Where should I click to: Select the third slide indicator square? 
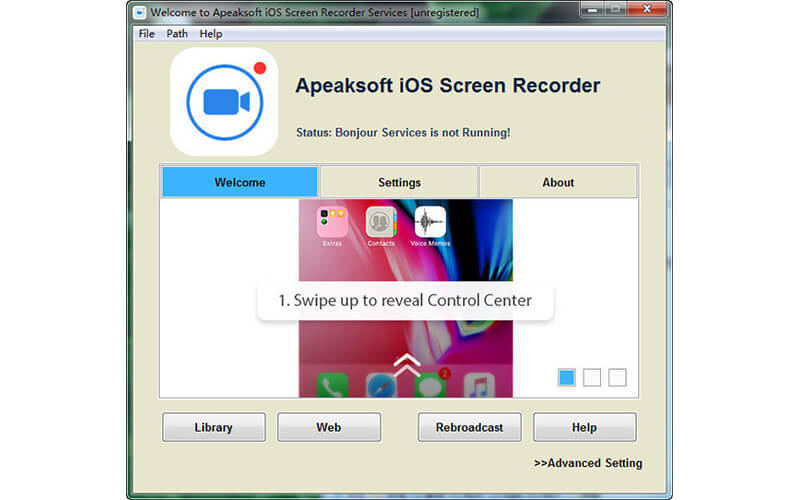point(617,378)
